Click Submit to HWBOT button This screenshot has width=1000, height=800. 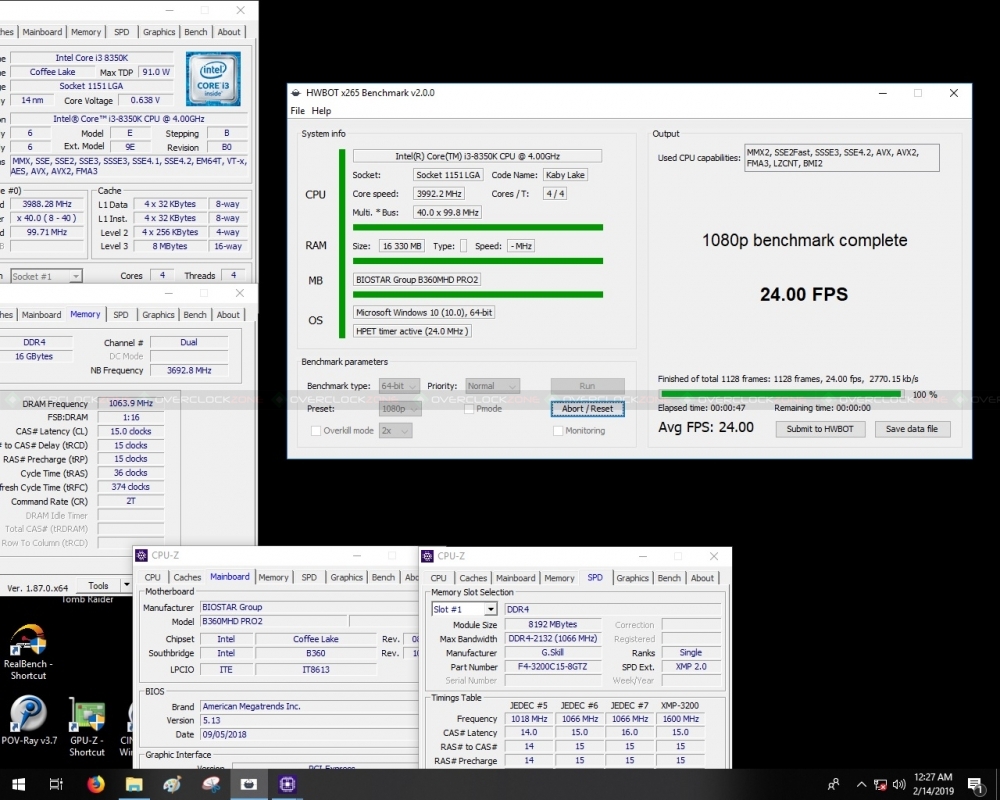tap(820, 429)
